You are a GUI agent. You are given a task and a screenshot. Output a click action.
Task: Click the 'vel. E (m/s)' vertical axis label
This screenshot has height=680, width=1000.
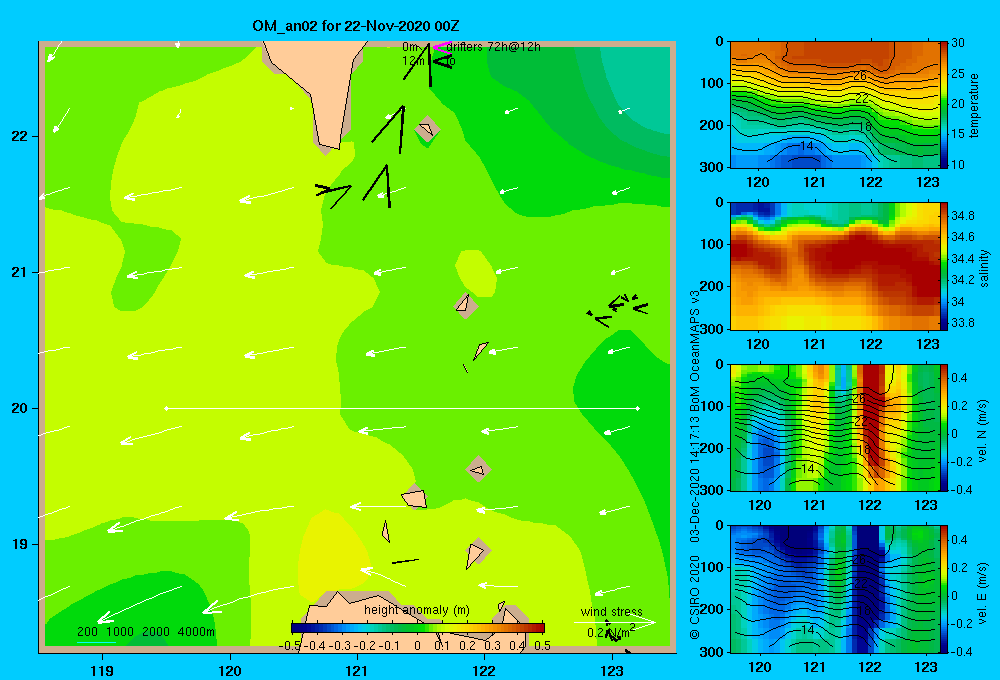pyautogui.click(x=983, y=591)
